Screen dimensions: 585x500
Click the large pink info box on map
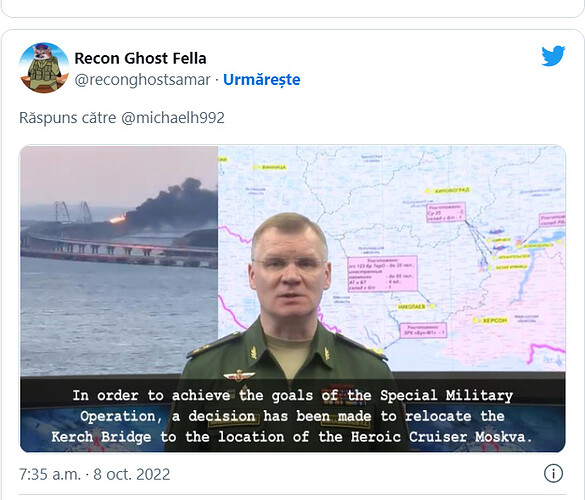pyautogui.click(x=382, y=274)
